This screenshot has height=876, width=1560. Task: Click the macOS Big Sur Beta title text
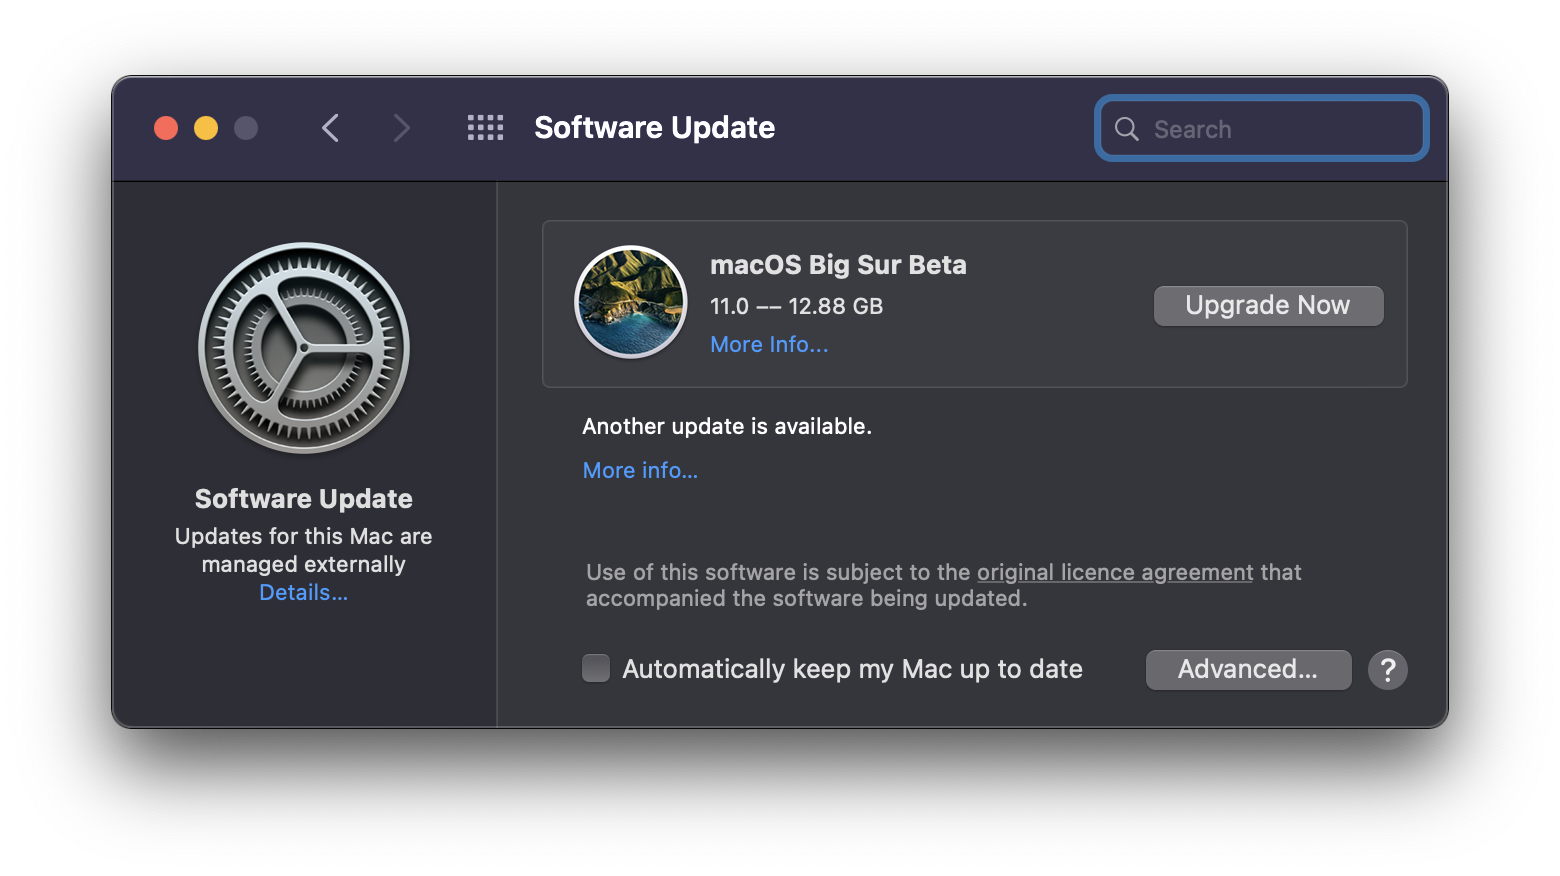(838, 265)
